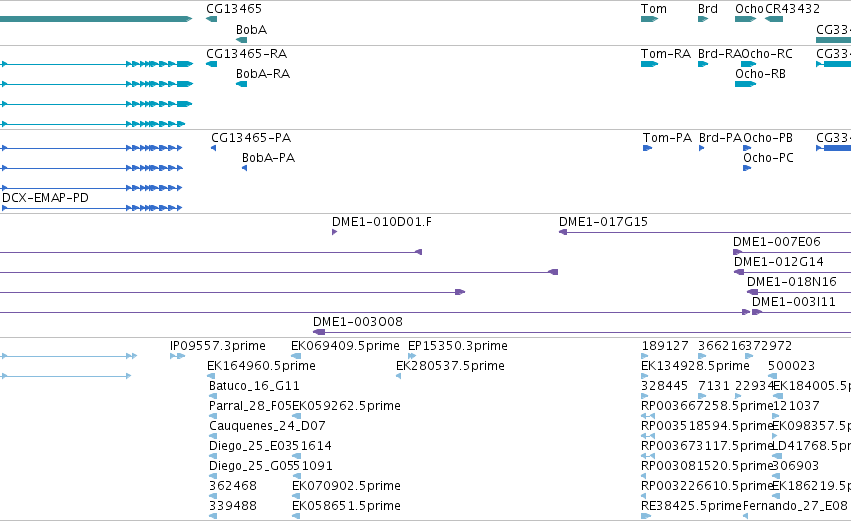The height and width of the screenshot is (521, 851).
Task: Click the EK059262.5prime EST label
Action: coord(346,406)
